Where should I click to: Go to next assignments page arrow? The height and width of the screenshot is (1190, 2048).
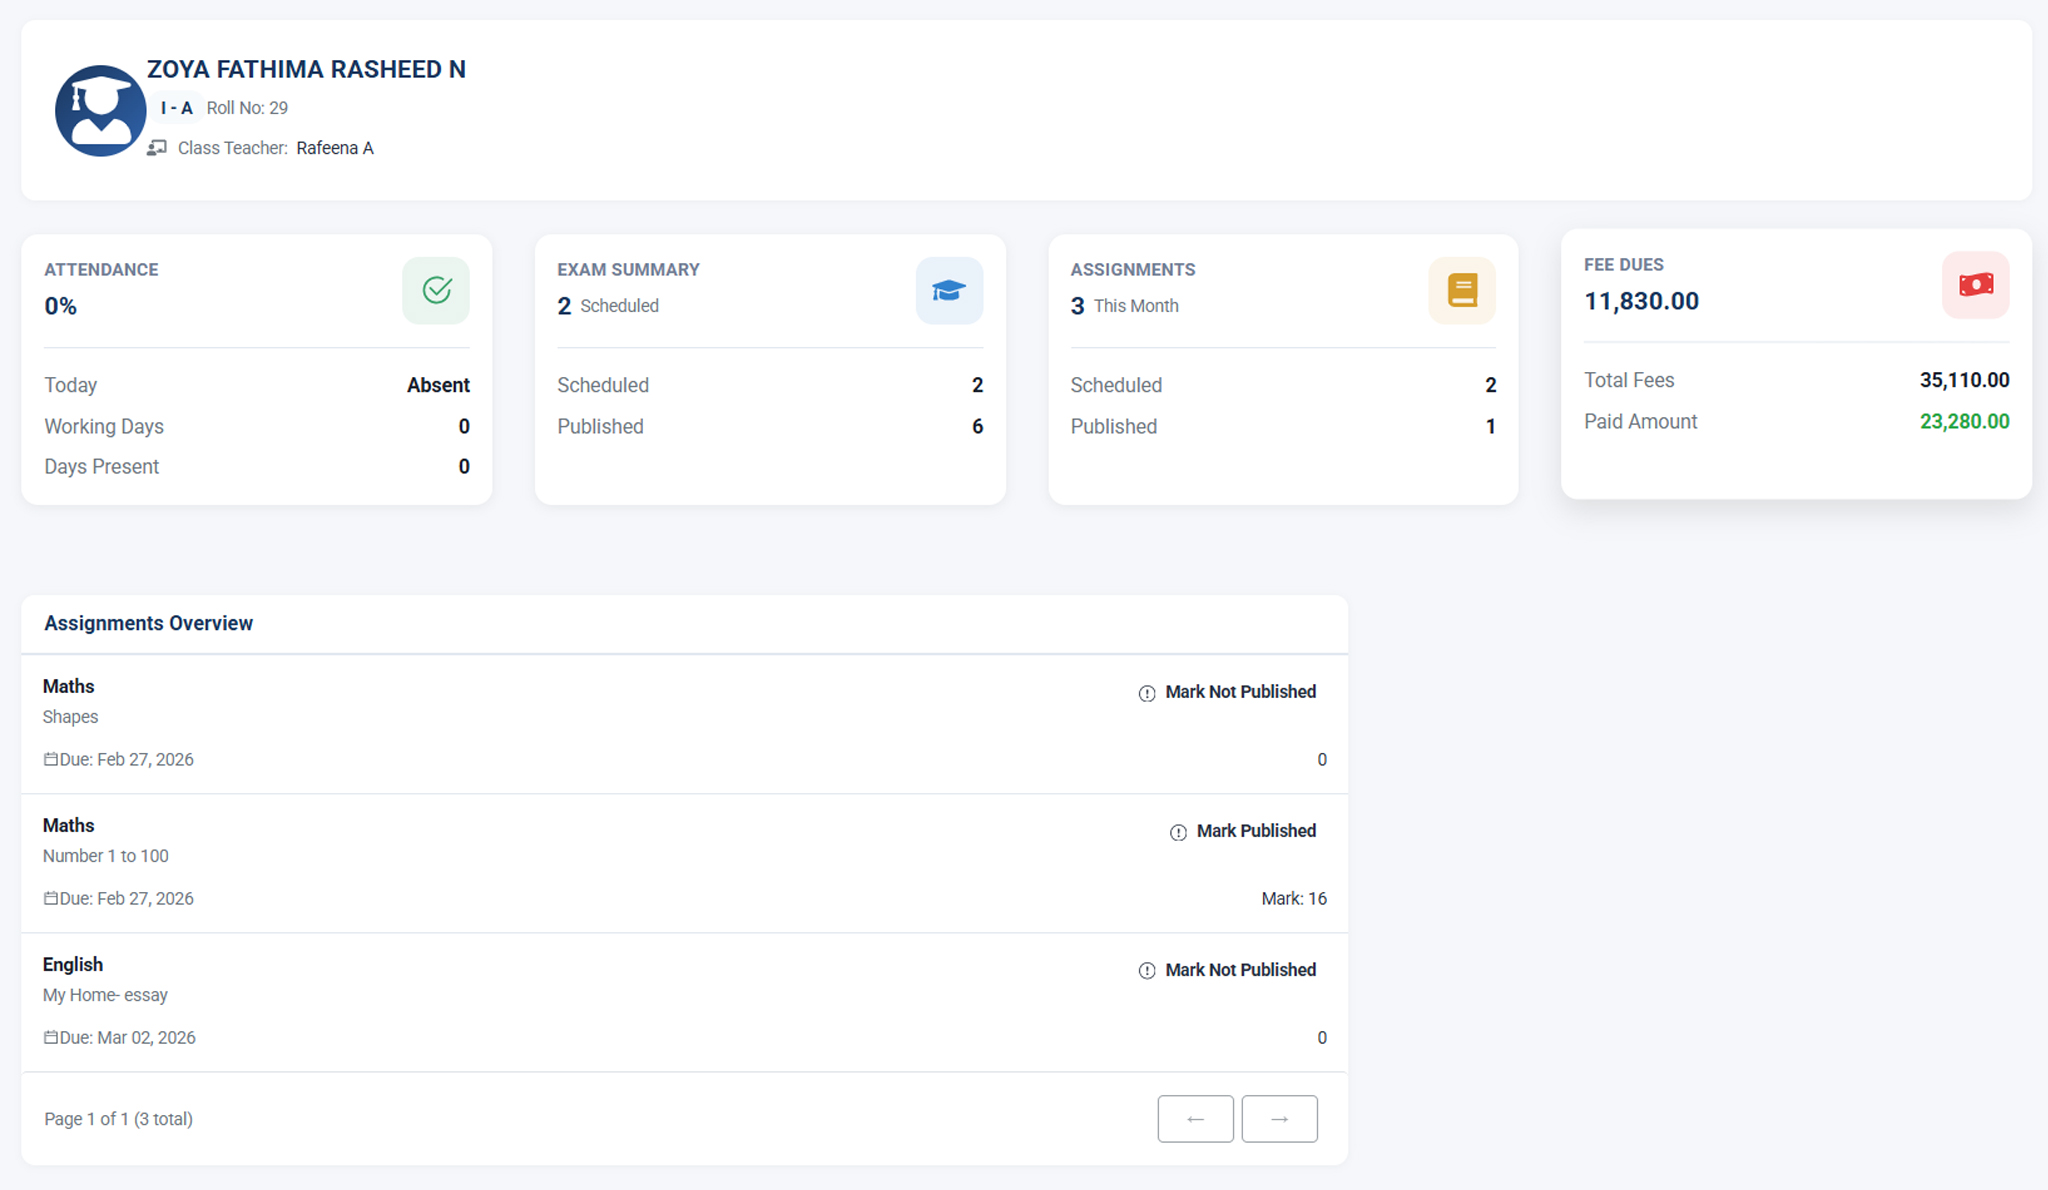[1279, 1119]
